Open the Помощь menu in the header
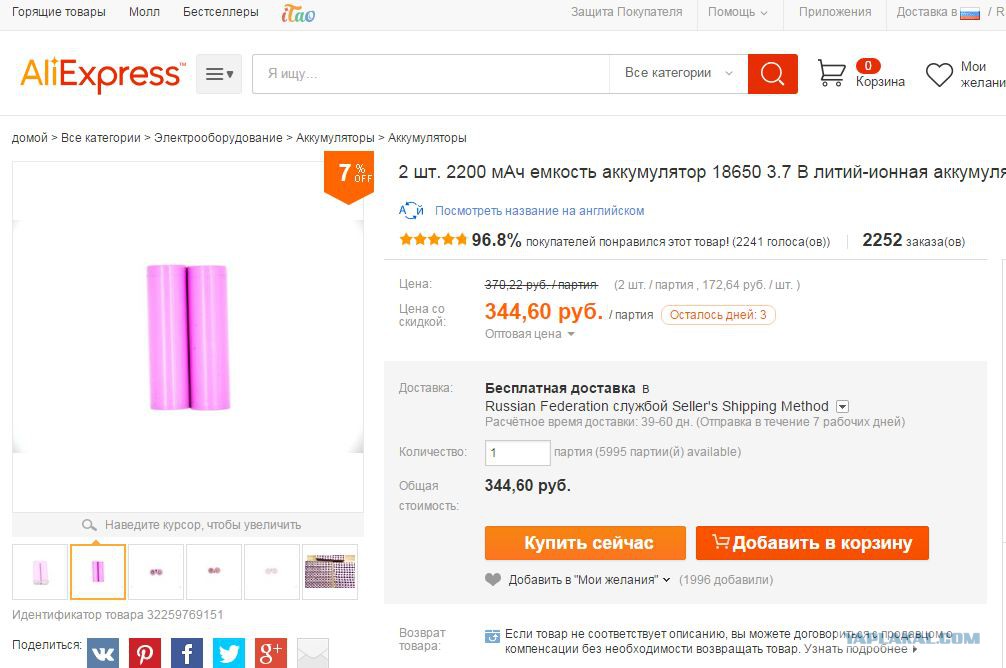1006x668 pixels. pos(738,12)
